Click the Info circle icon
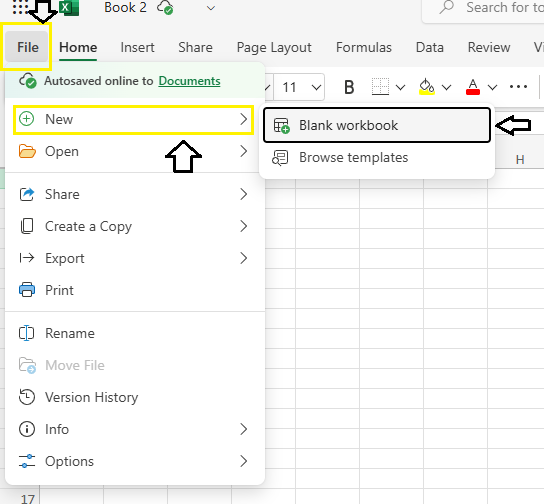This screenshot has height=504, width=544. tap(27, 429)
